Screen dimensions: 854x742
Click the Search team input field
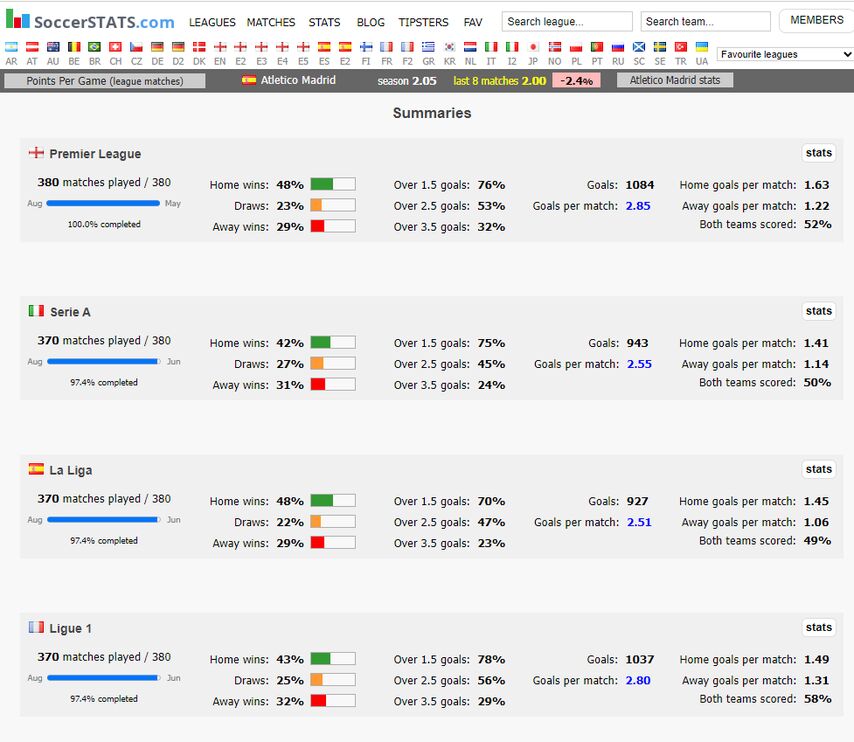705,21
